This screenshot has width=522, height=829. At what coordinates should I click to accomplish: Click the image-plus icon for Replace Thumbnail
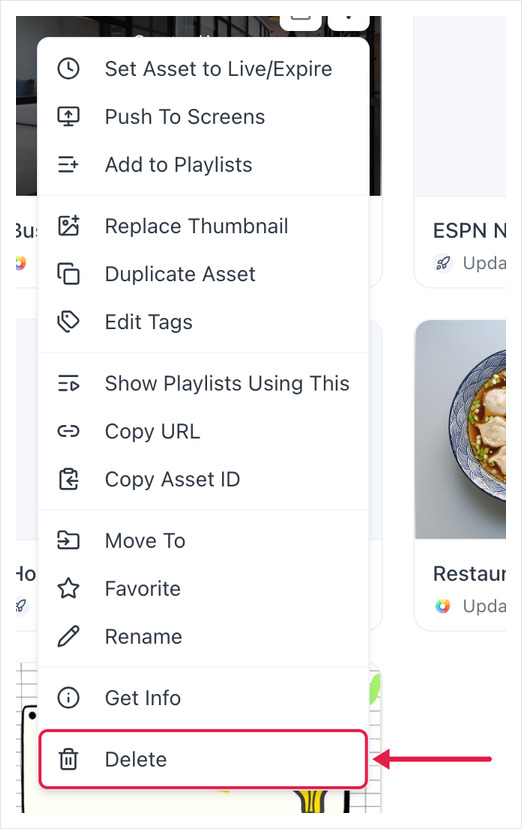click(x=68, y=226)
